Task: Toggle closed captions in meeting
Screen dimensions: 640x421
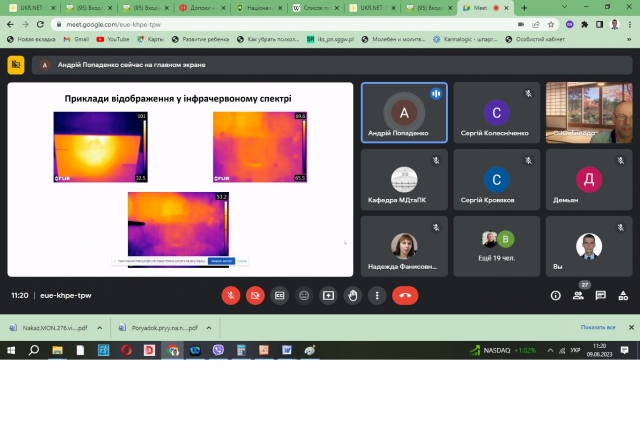Action: point(280,295)
